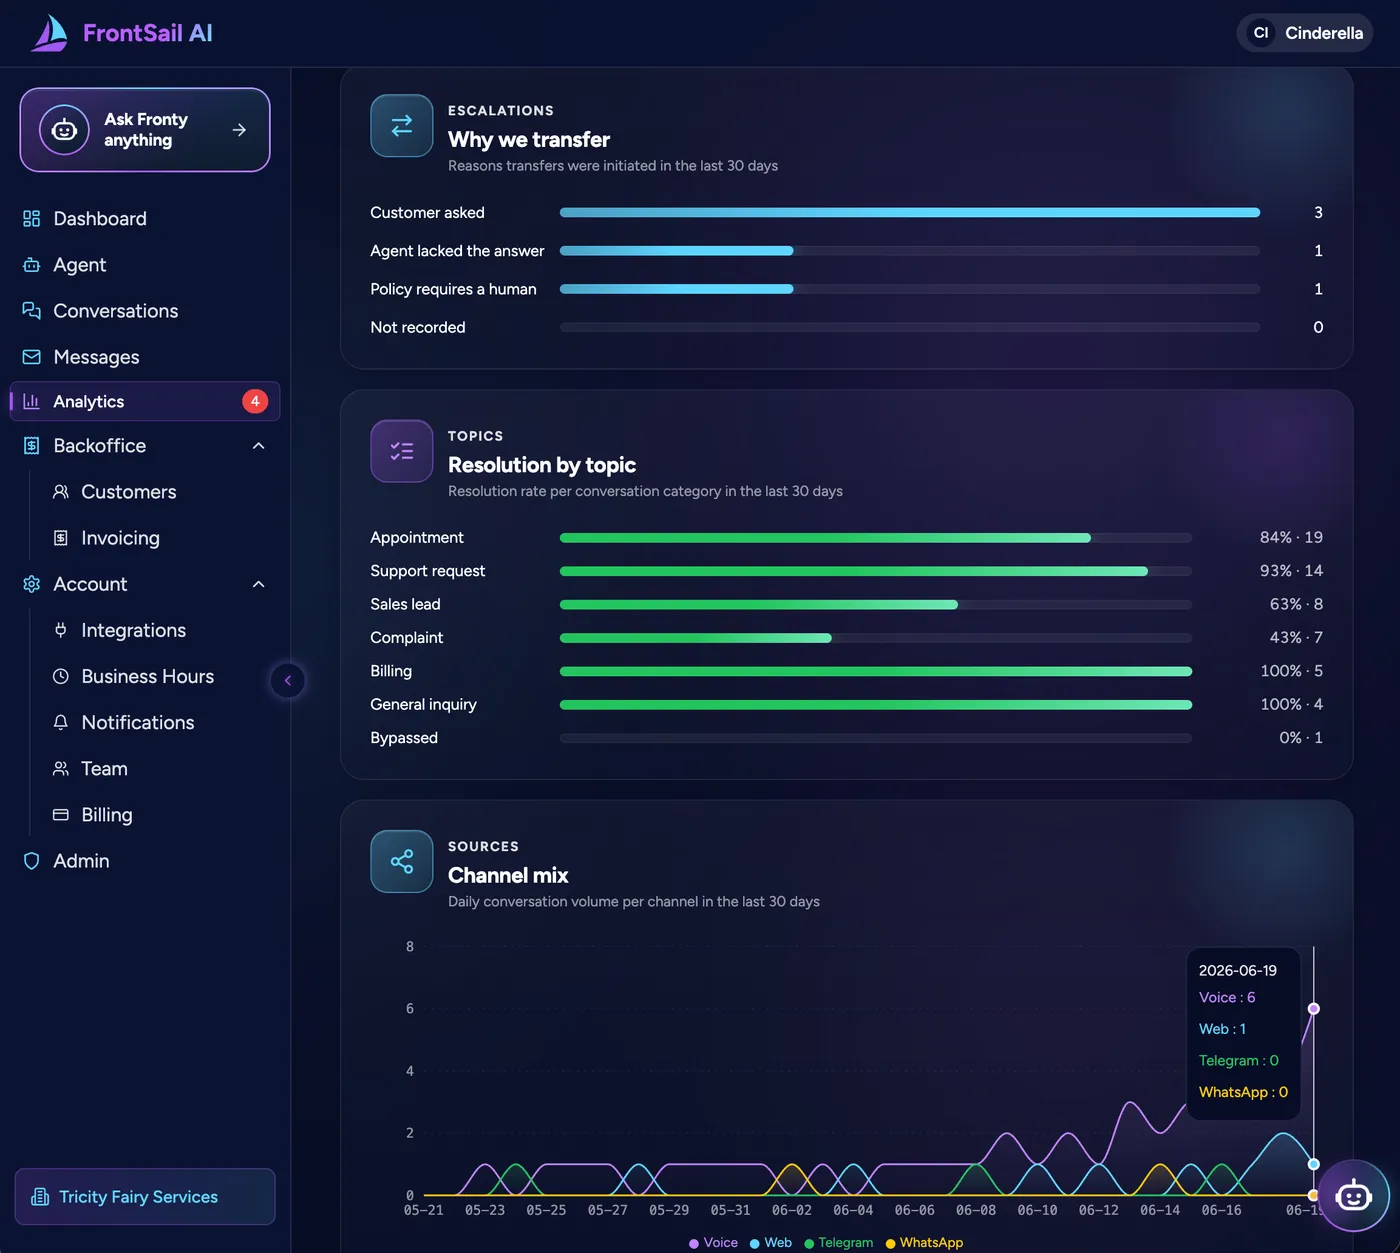Open the Admin section
Screen dimensions: 1400x1253
pyautogui.click(x=145, y=861)
